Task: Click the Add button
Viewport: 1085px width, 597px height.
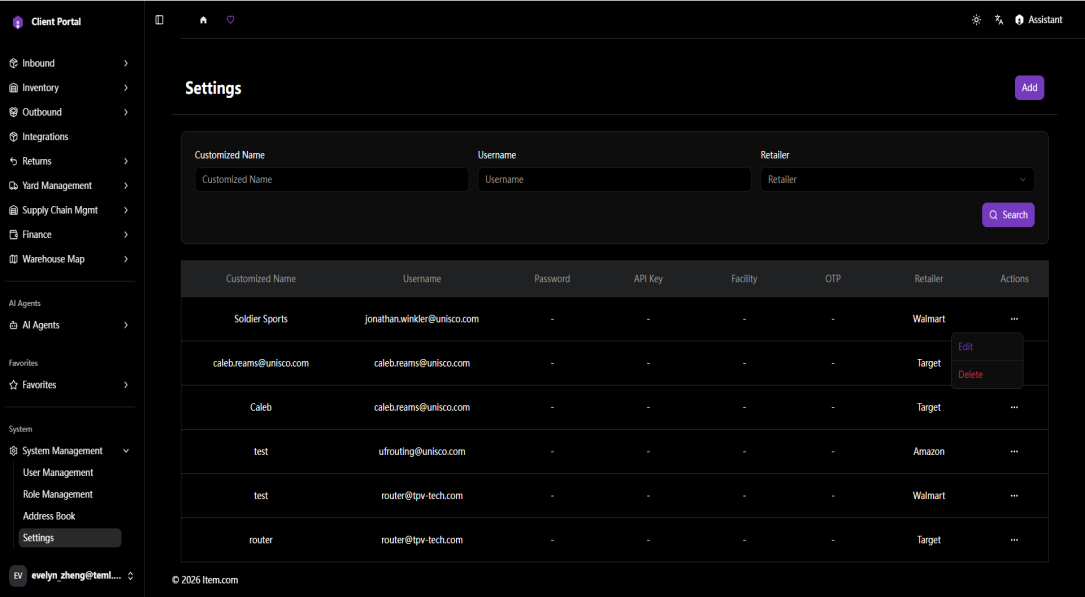Action: pyautogui.click(x=1030, y=88)
